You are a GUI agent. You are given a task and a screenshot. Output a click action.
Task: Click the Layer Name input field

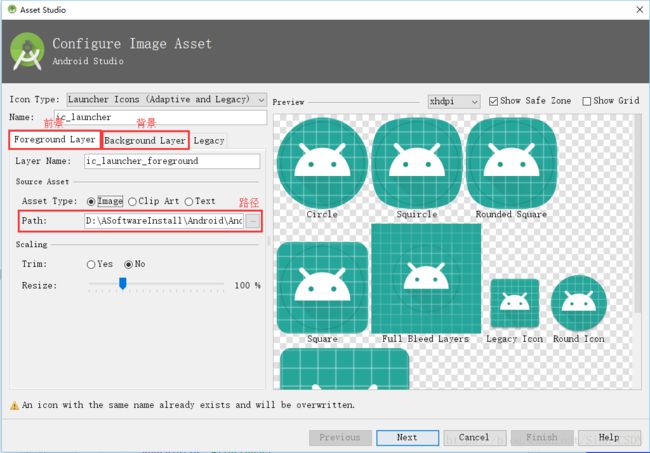172,161
